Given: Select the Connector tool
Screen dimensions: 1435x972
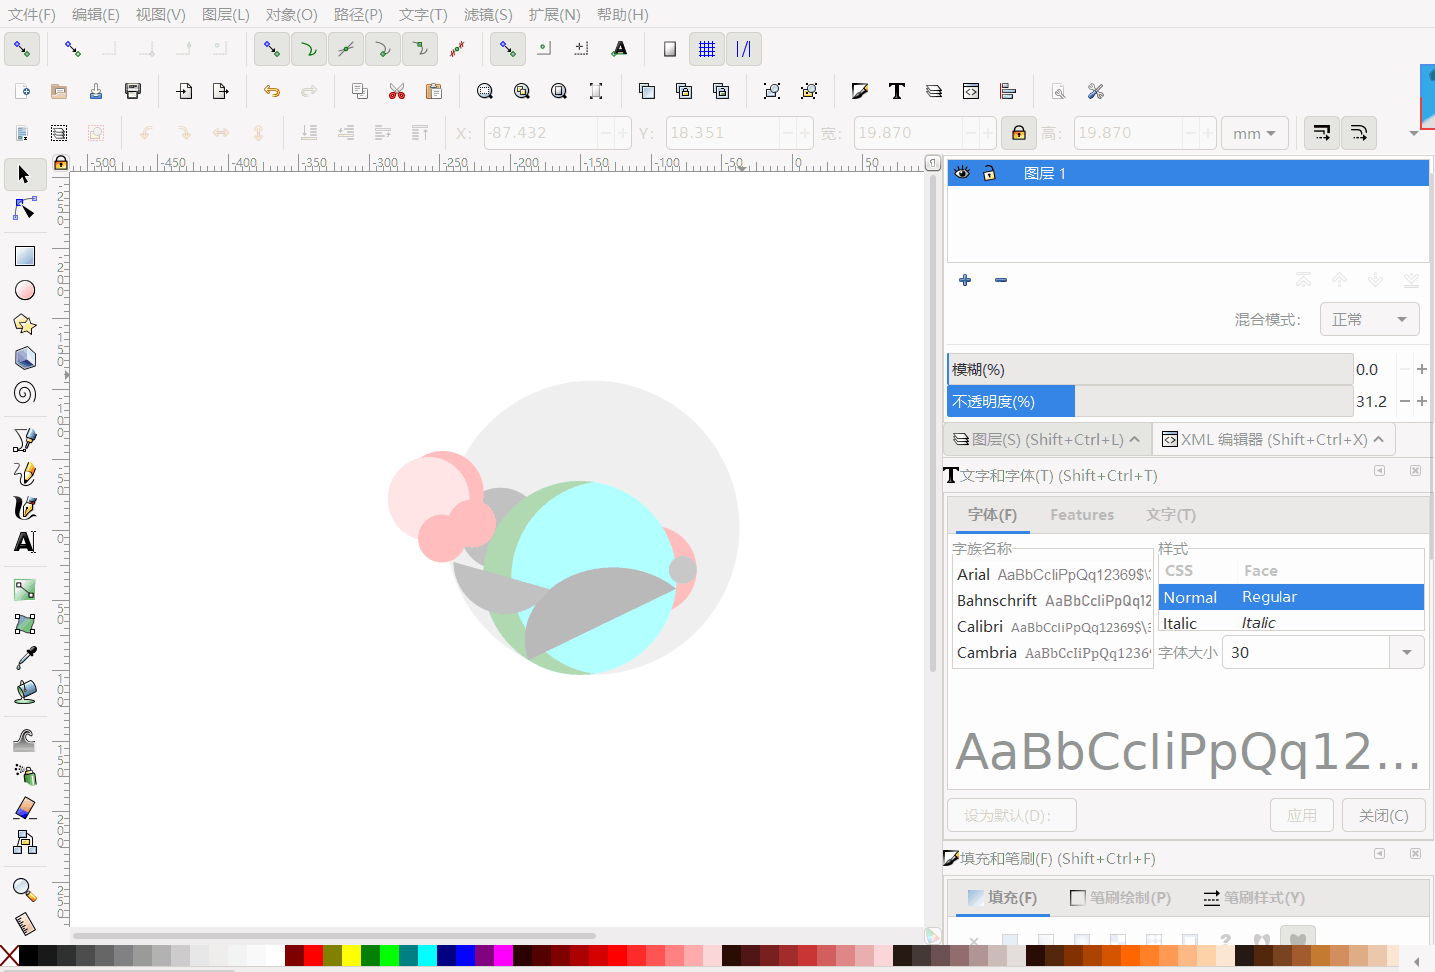Looking at the screenshot, I should point(25,842).
